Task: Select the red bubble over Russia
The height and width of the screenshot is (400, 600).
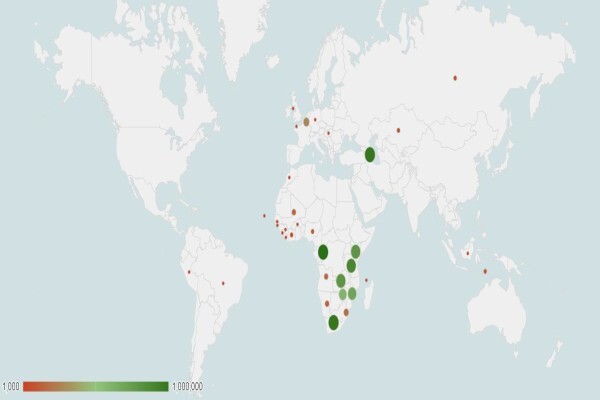Action: [x=455, y=78]
